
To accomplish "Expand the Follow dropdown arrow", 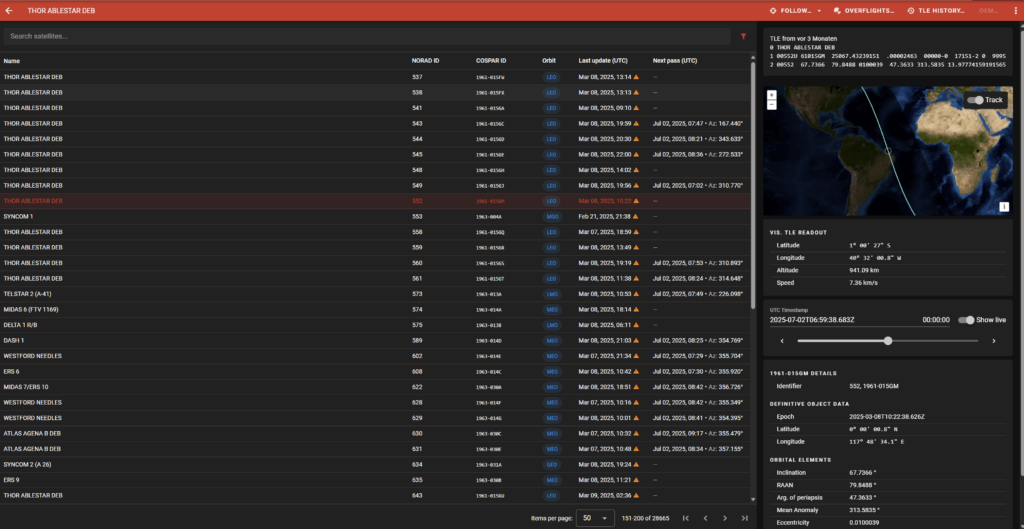I will (819, 11).
